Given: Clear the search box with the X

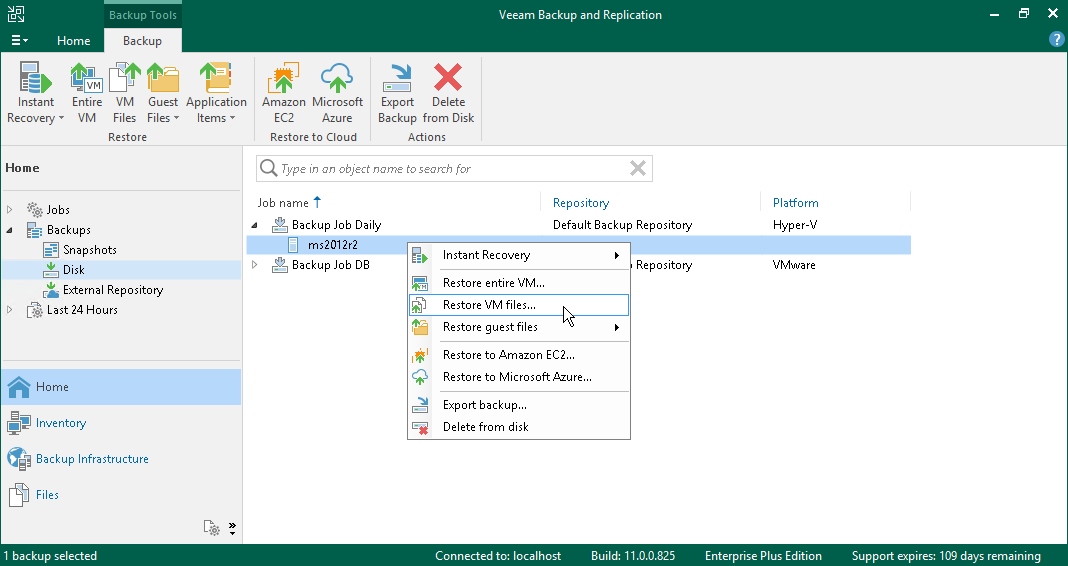Looking at the screenshot, I should 638,168.
